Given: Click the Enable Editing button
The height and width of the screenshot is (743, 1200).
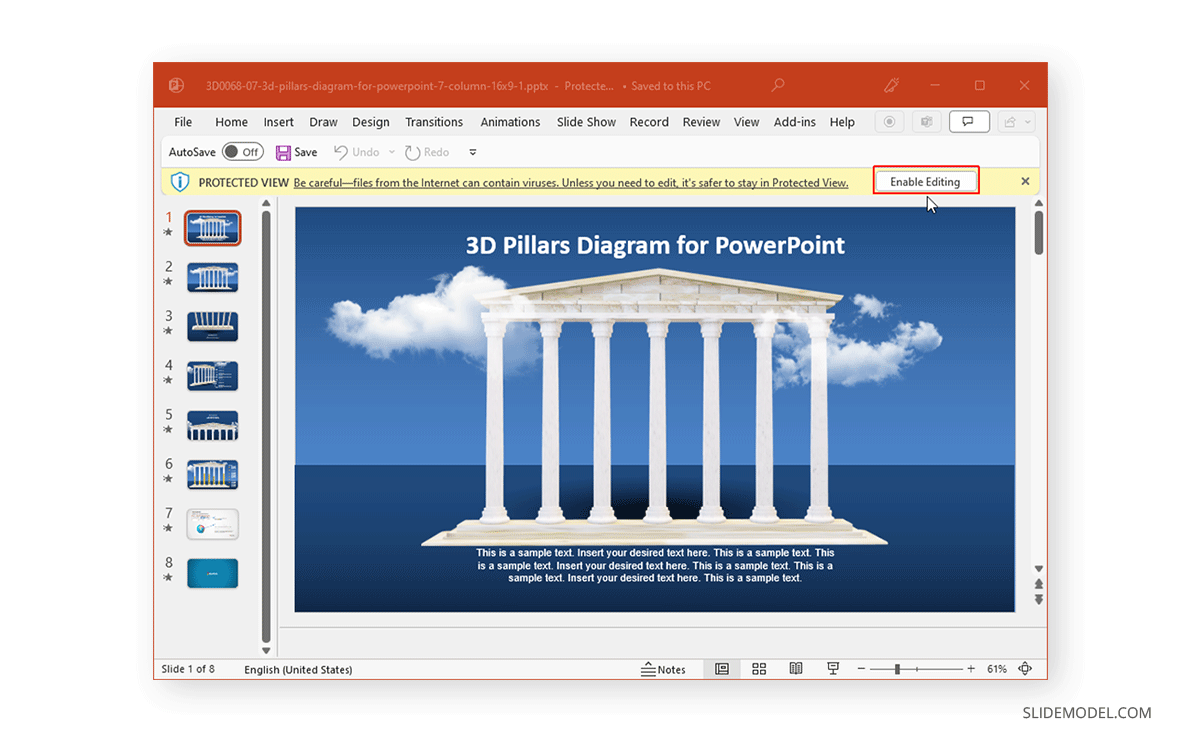Looking at the screenshot, I should click(925, 181).
